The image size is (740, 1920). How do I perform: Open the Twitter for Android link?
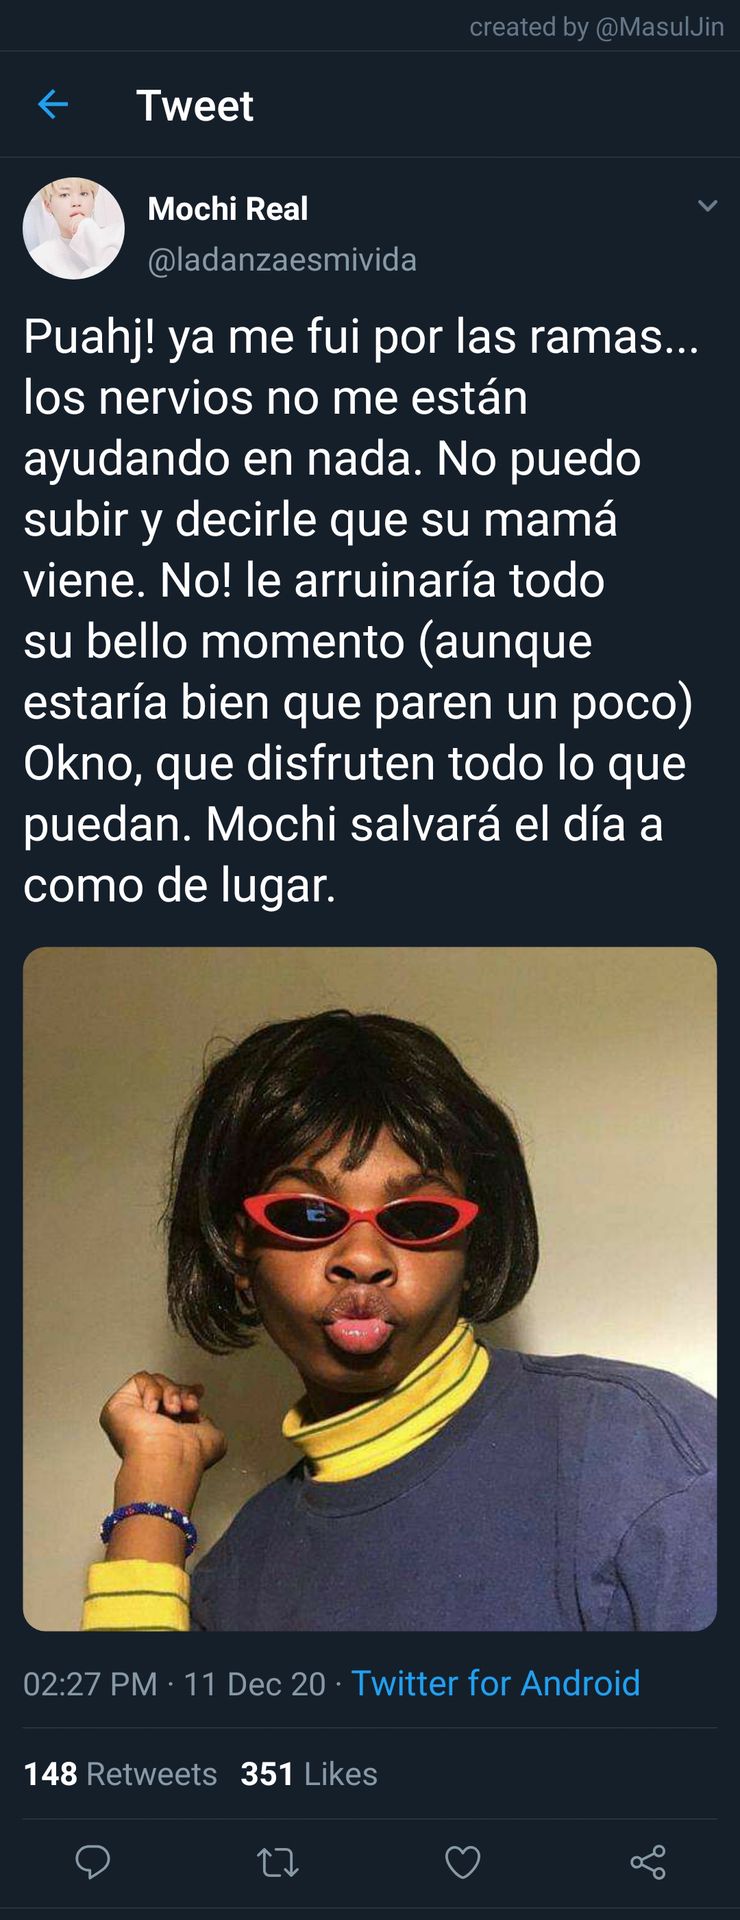(x=495, y=1683)
